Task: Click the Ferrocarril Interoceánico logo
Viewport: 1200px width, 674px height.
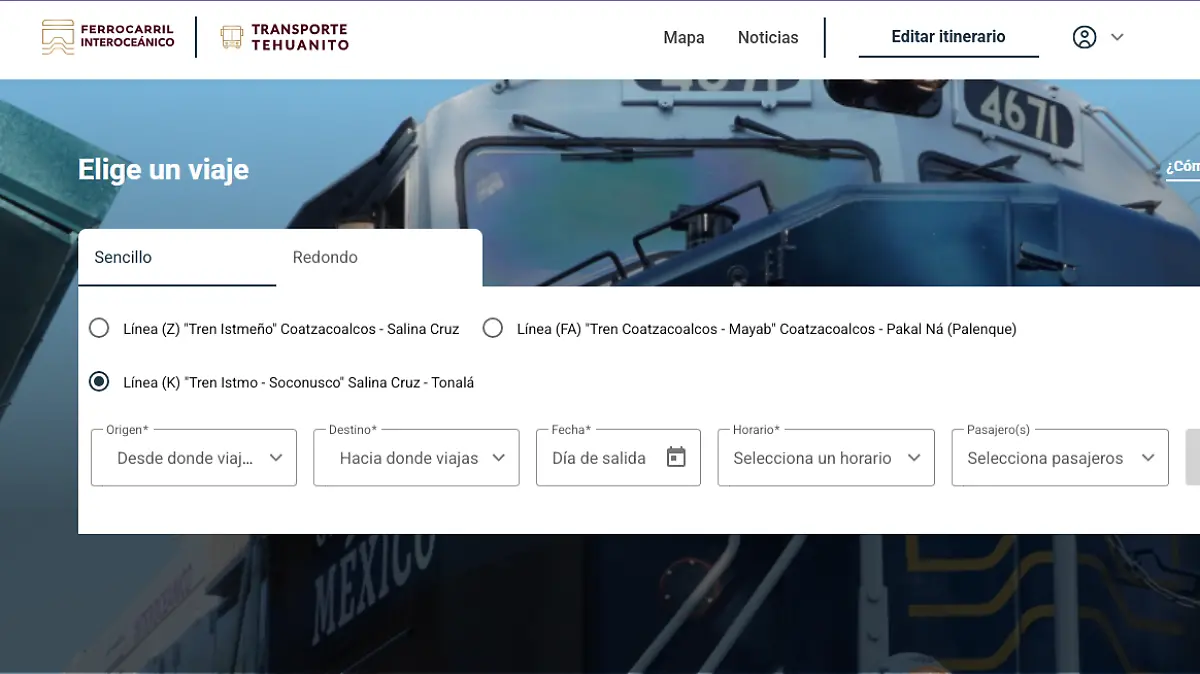Action: 108,38
